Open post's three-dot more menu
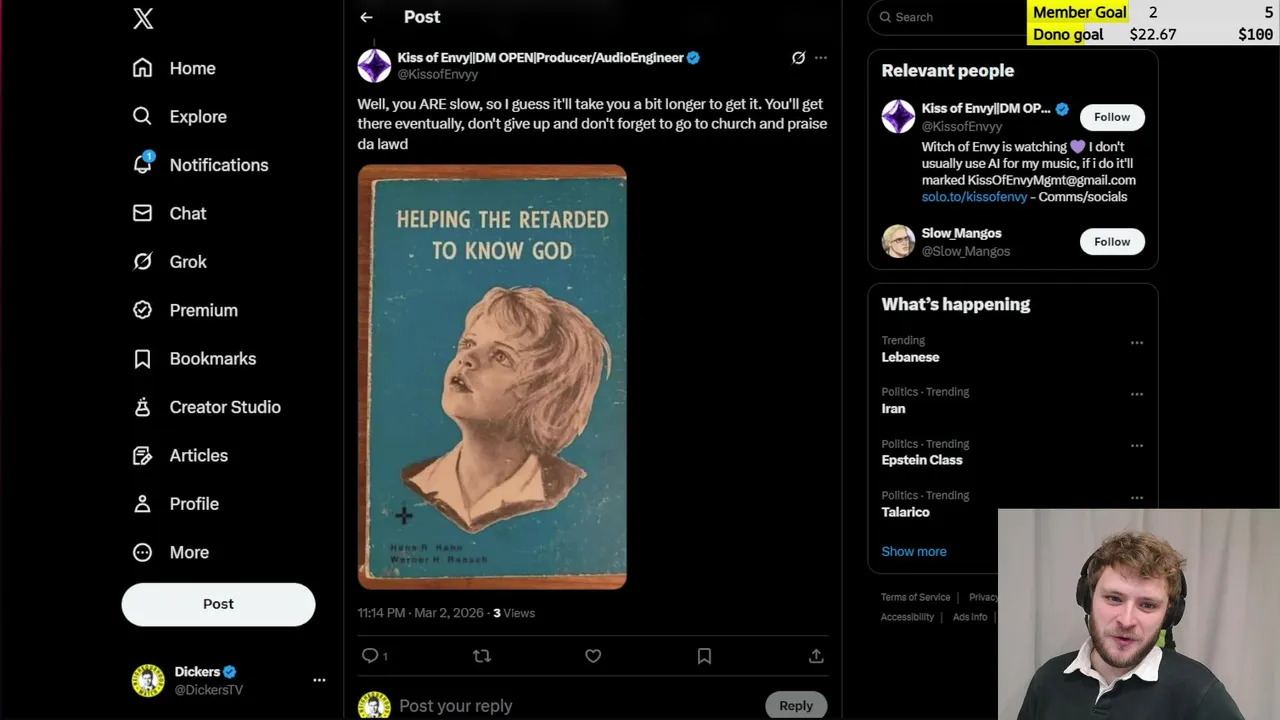This screenshot has width=1280, height=720. tap(821, 58)
